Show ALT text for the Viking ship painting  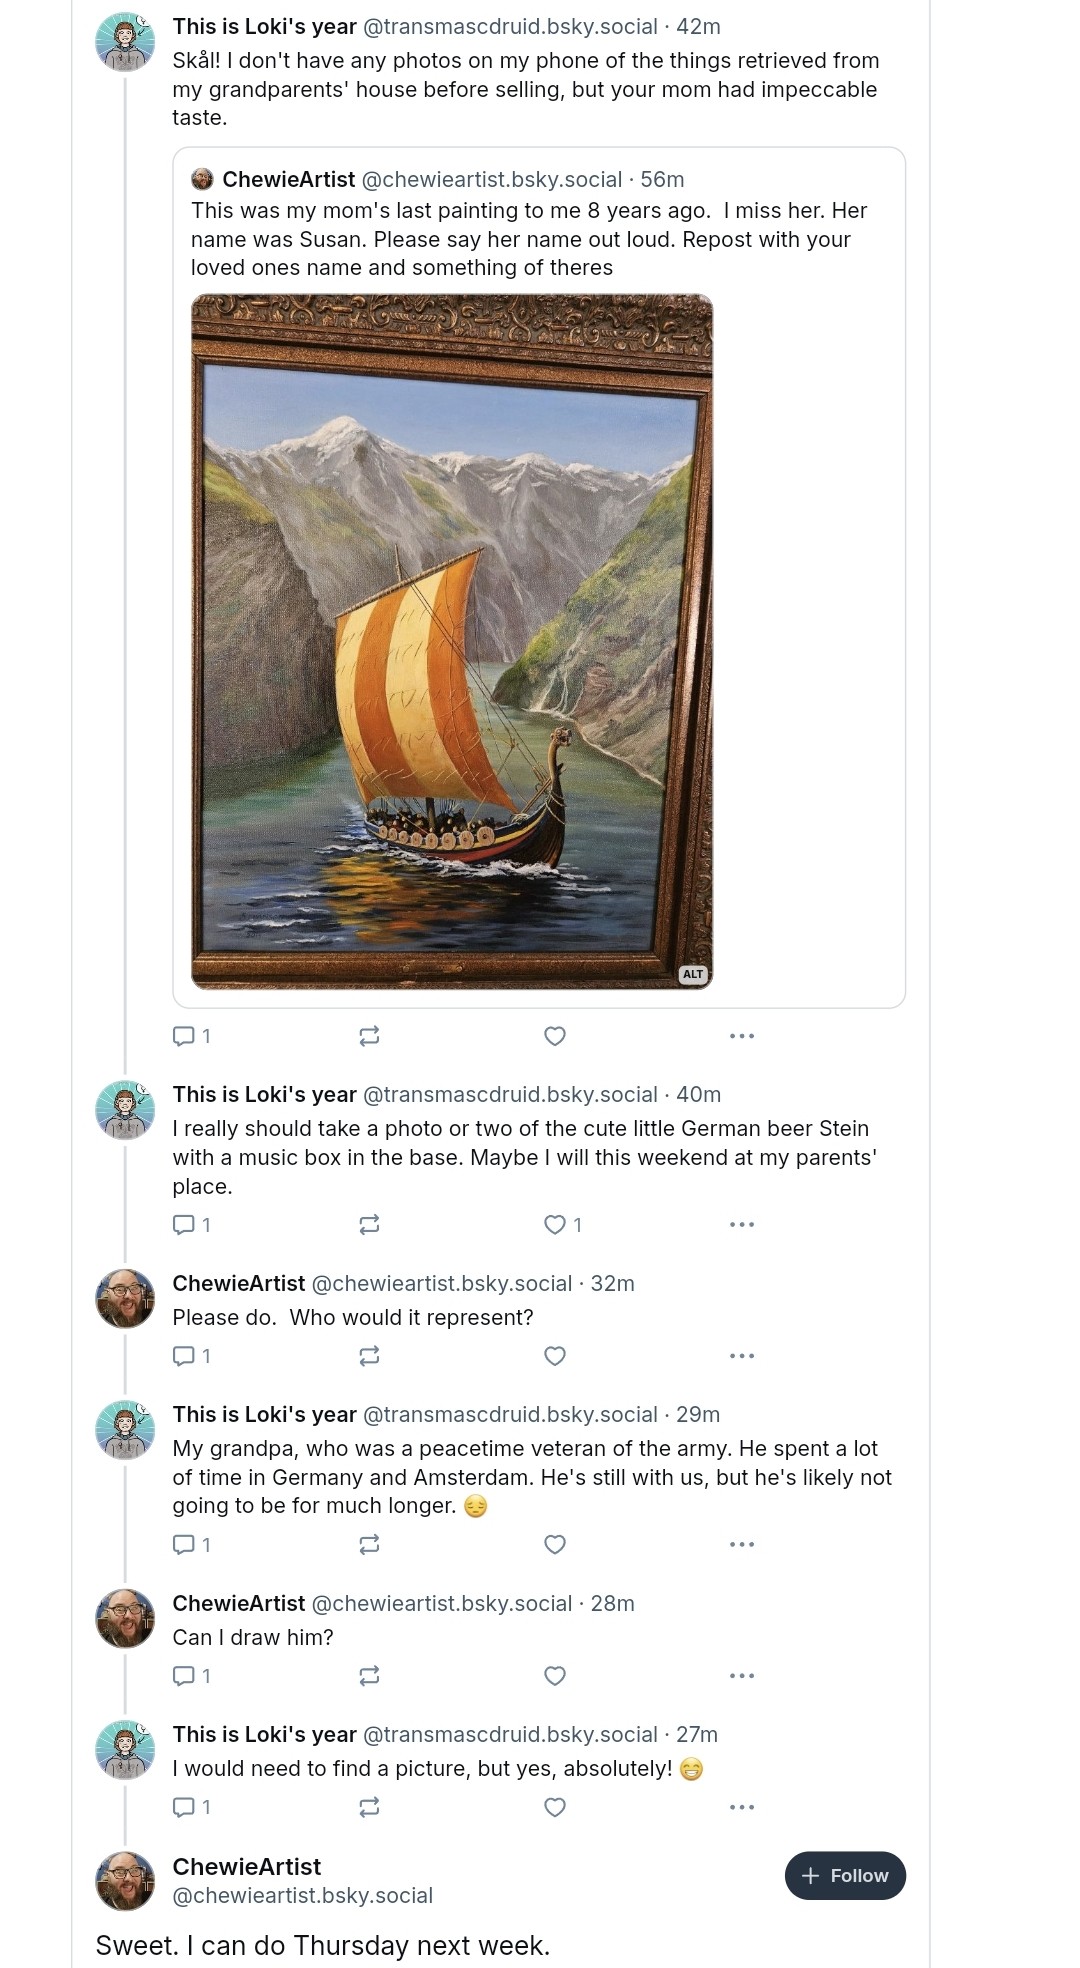tap(693, 974)
